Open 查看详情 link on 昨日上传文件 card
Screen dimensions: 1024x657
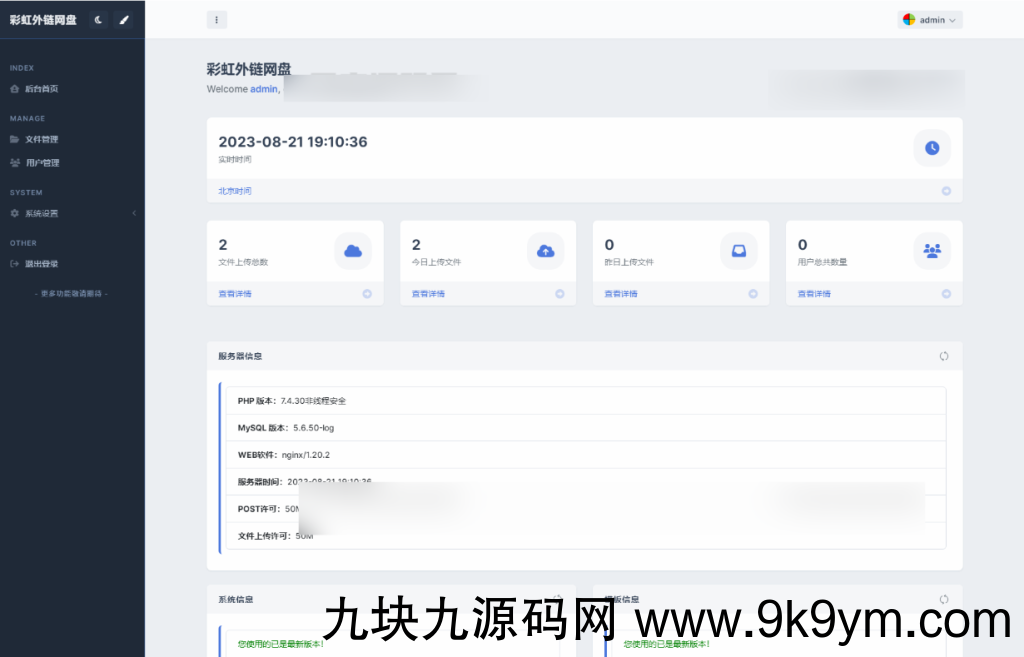pos(624,293)
